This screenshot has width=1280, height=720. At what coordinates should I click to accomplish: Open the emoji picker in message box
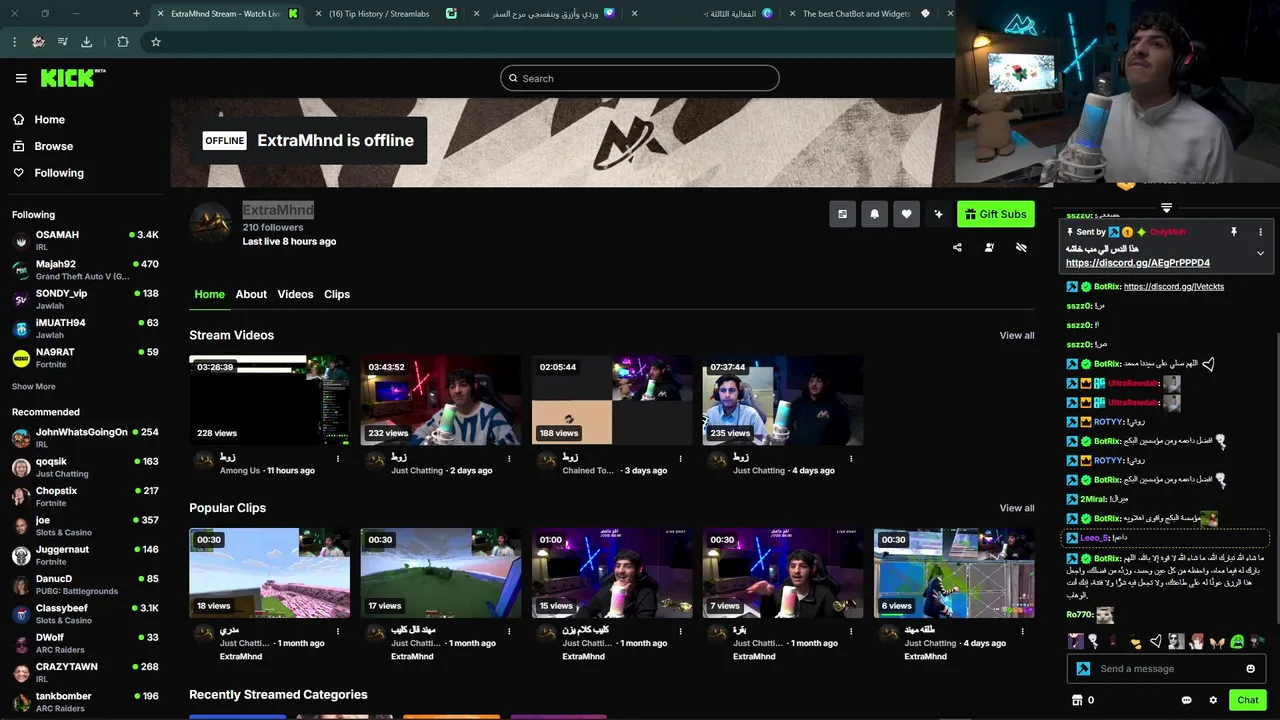click(x=1250, y=669)
